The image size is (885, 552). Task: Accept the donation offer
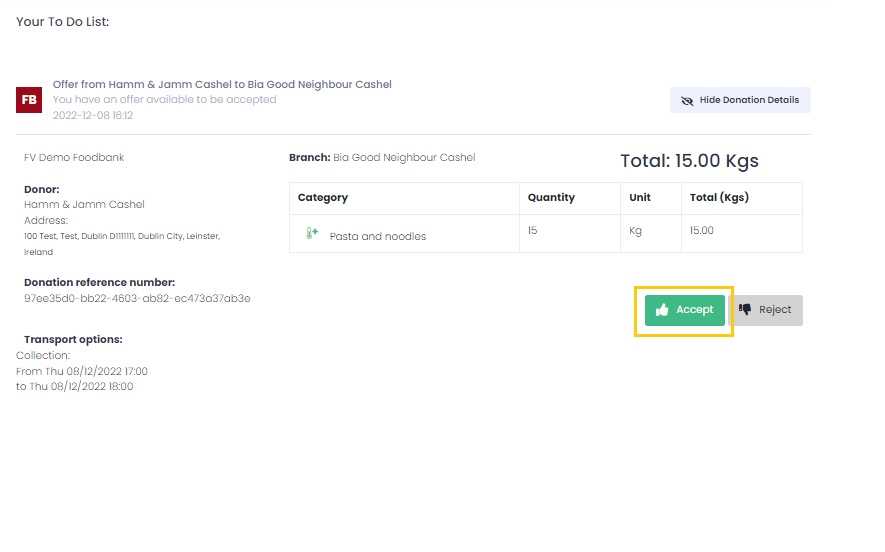pyautogui.click(x=685, y=310)
